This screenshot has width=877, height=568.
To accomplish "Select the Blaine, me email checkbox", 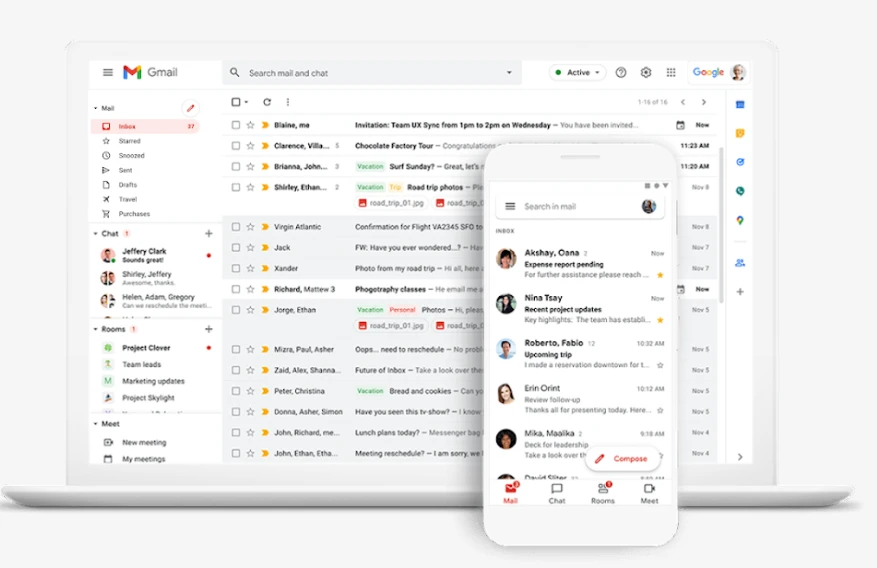I will click(236, 125).
